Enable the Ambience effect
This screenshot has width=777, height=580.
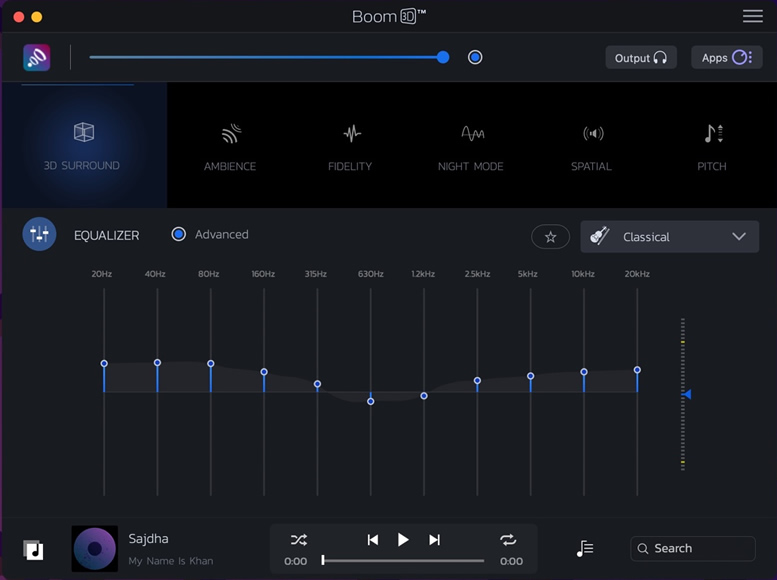(230, 147)
